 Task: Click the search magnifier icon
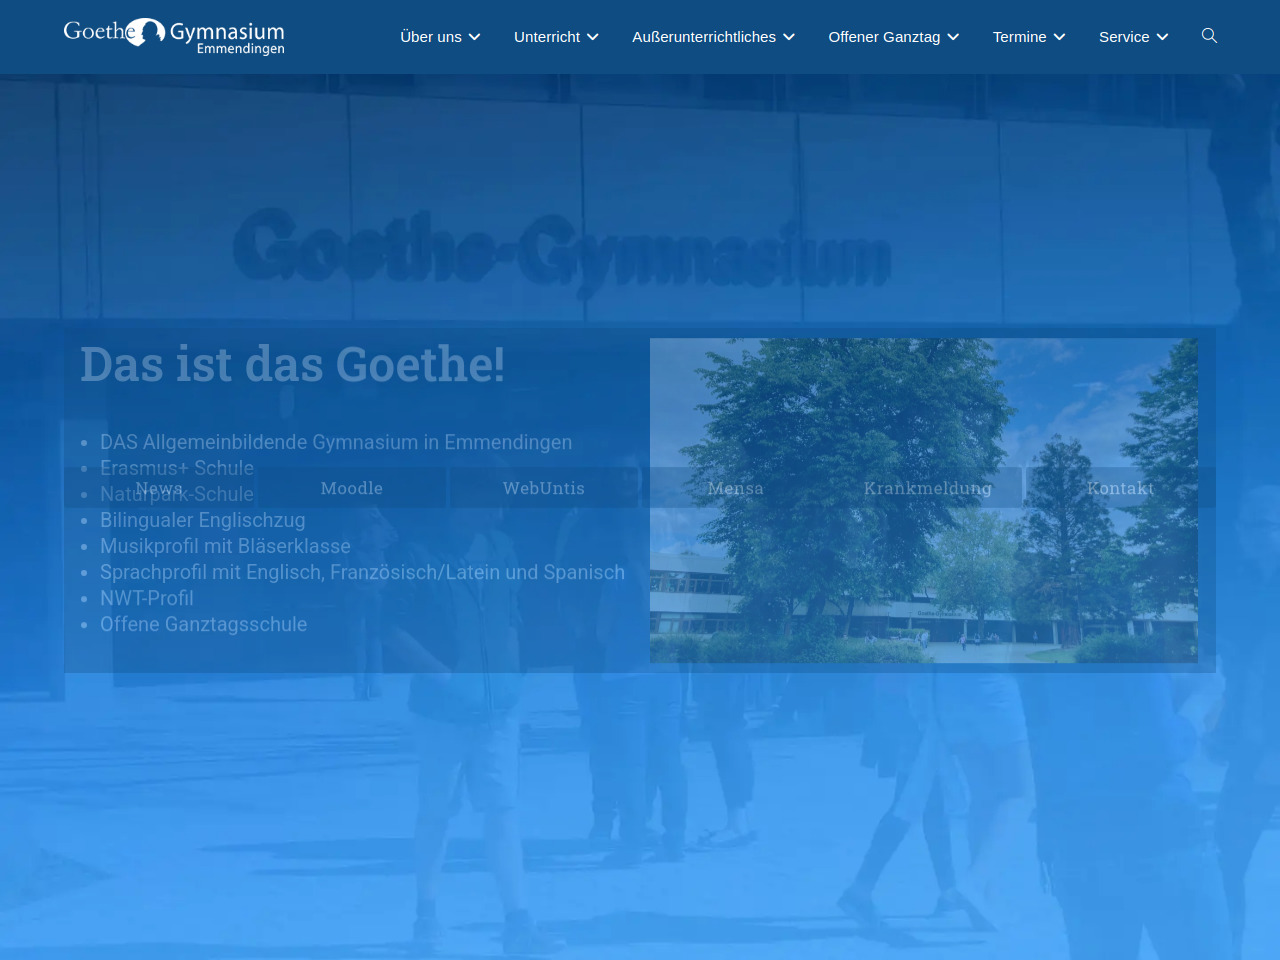coord(1209,36)
